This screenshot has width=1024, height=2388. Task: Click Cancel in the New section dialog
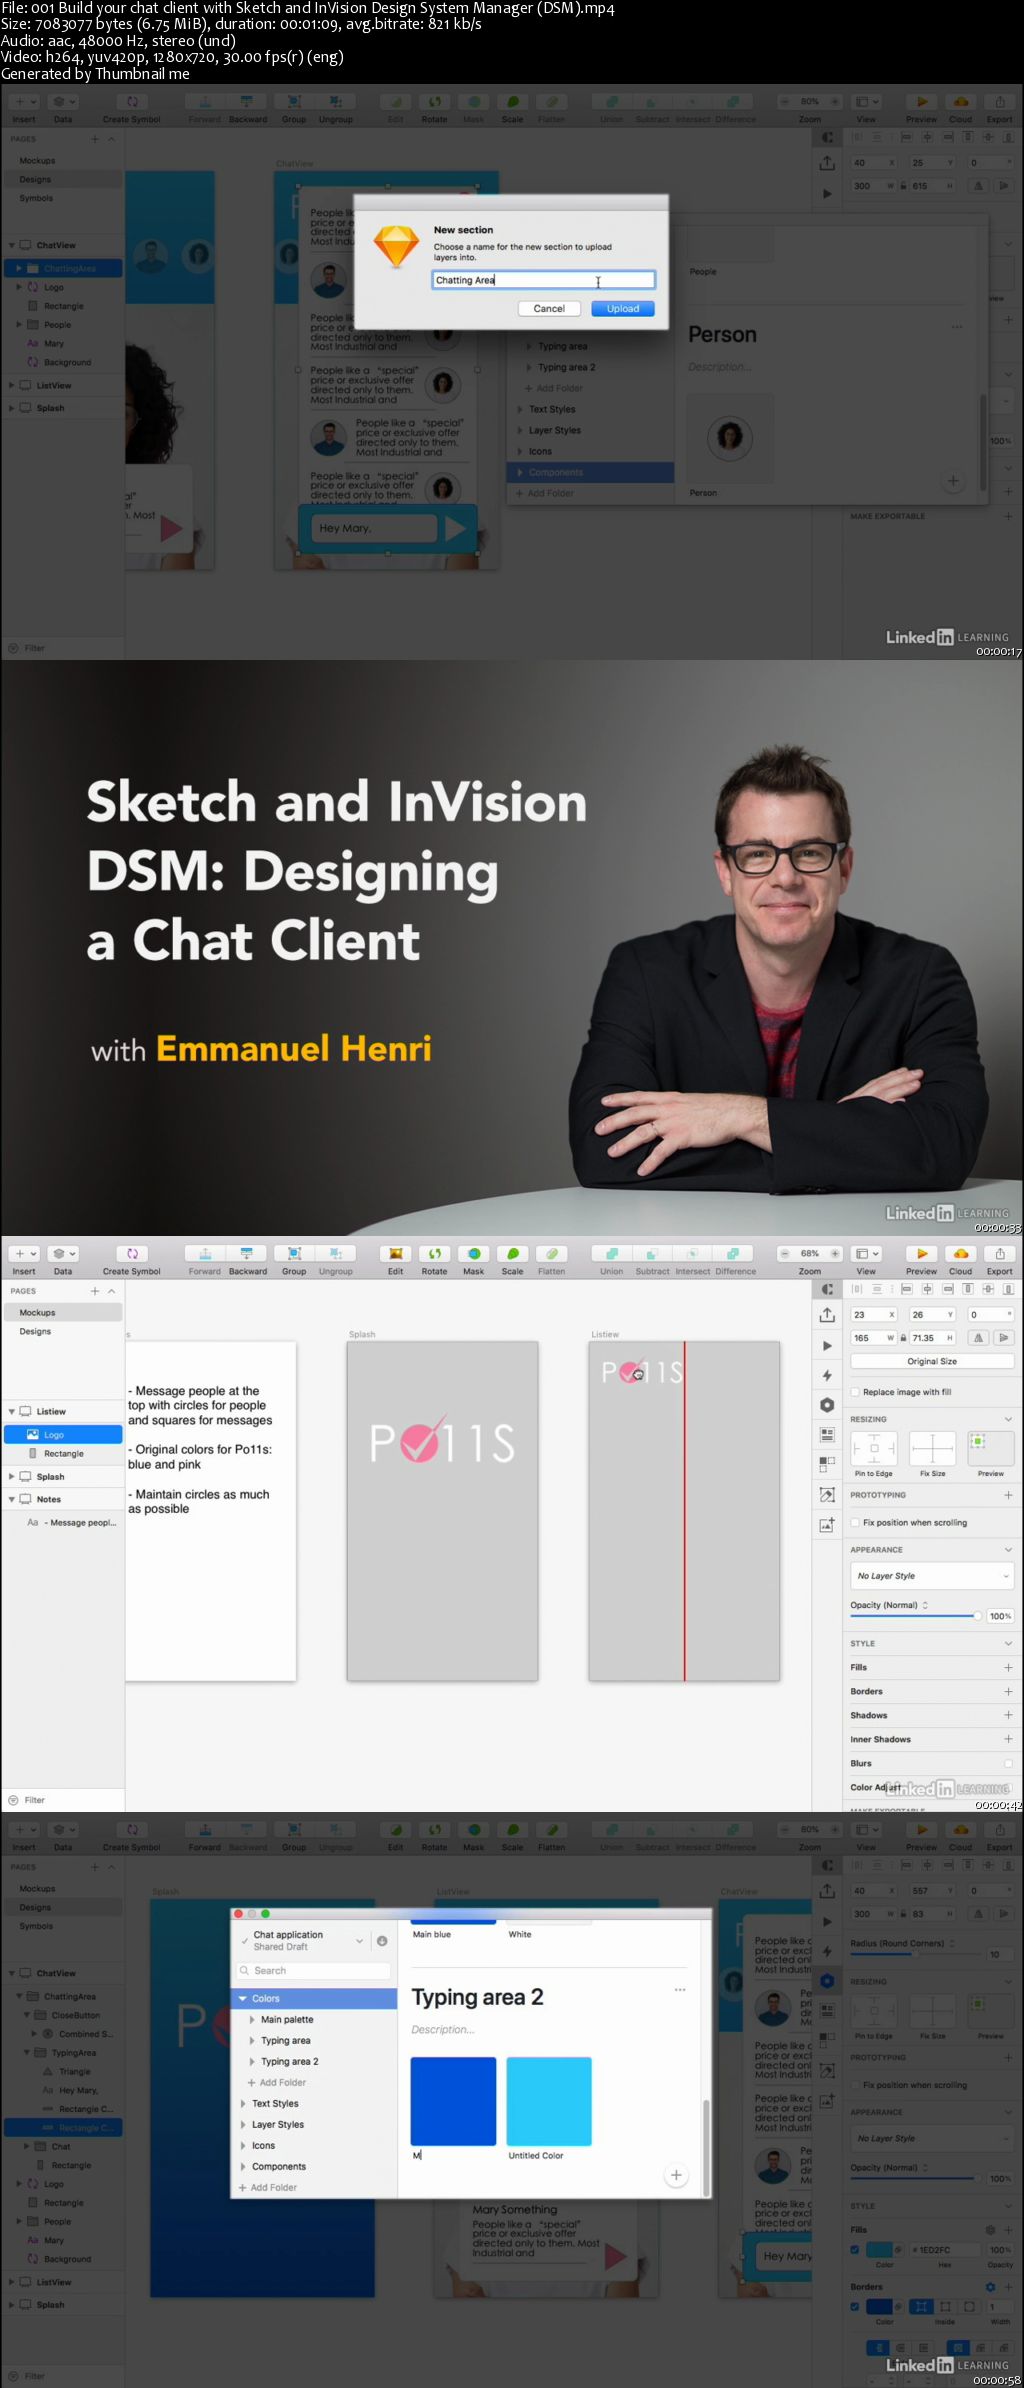pyautogui.click(x=549, y=308)
